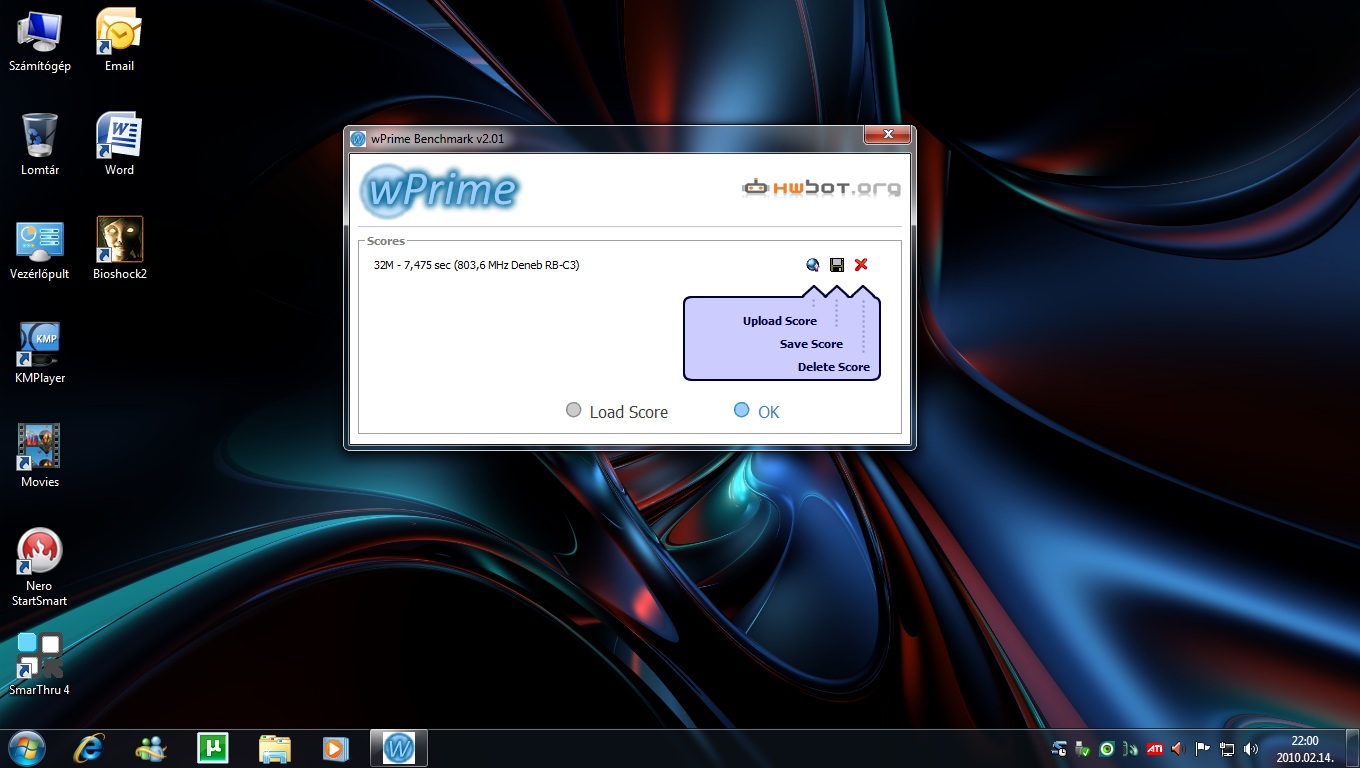This screenshot has width=1360, height=768.
Task: Open the Windows Start menu
Action: (x=28, y=748)
